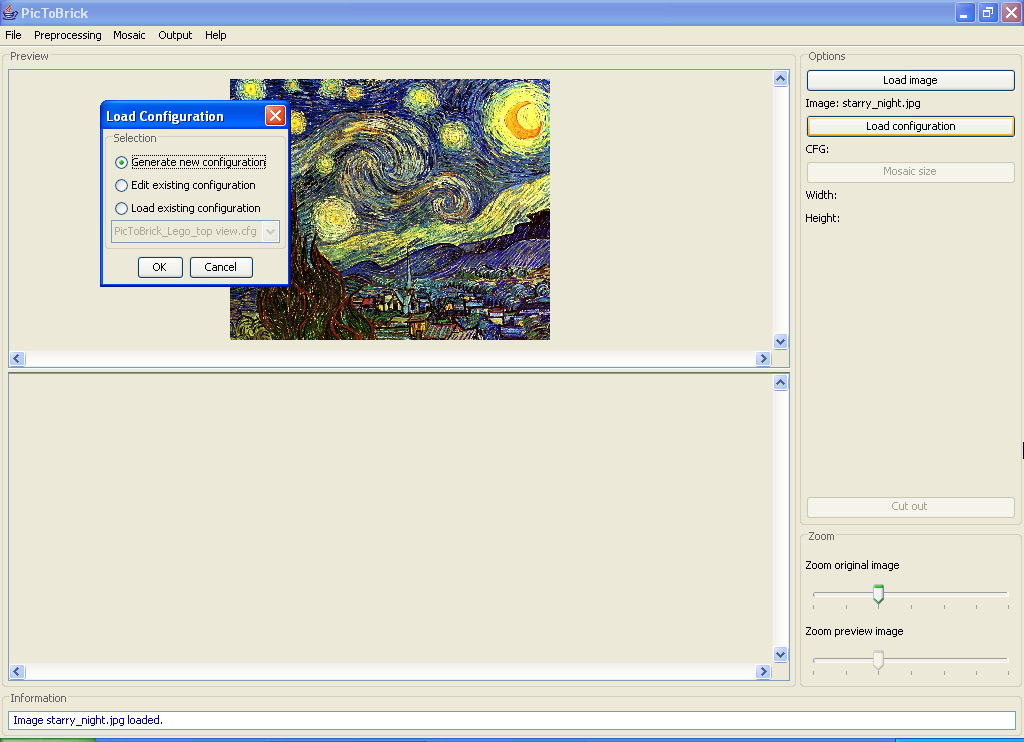Open the Output menu
This screenshot has height=742, width=1024.
[175, 35]
